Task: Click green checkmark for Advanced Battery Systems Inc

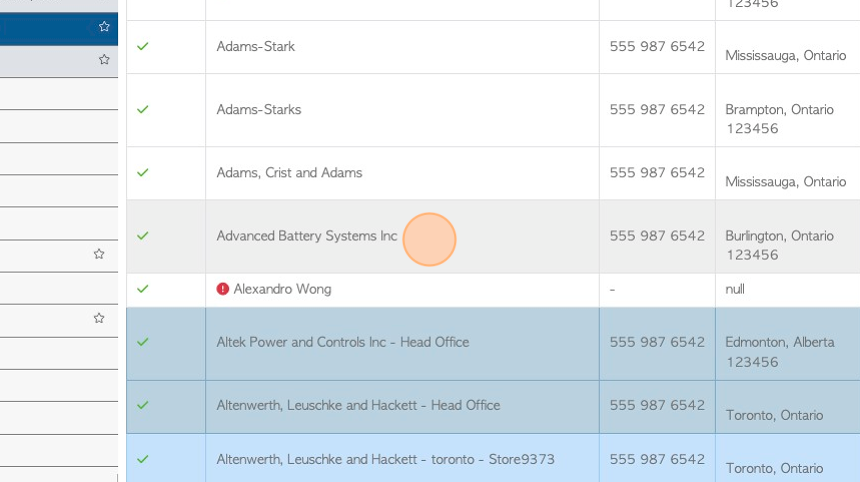Action: [x=143, y=236]
